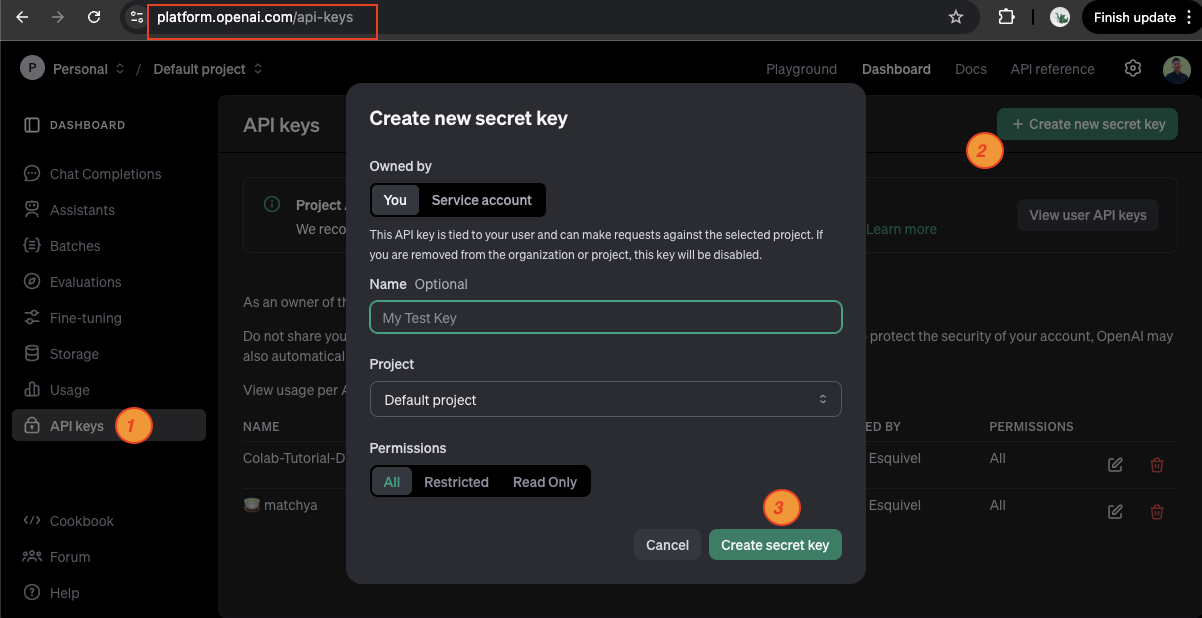Image resolution: width=1202 pixels, height=618 pixels.
Task: Delete the matchya API key
Action: 1157,511
